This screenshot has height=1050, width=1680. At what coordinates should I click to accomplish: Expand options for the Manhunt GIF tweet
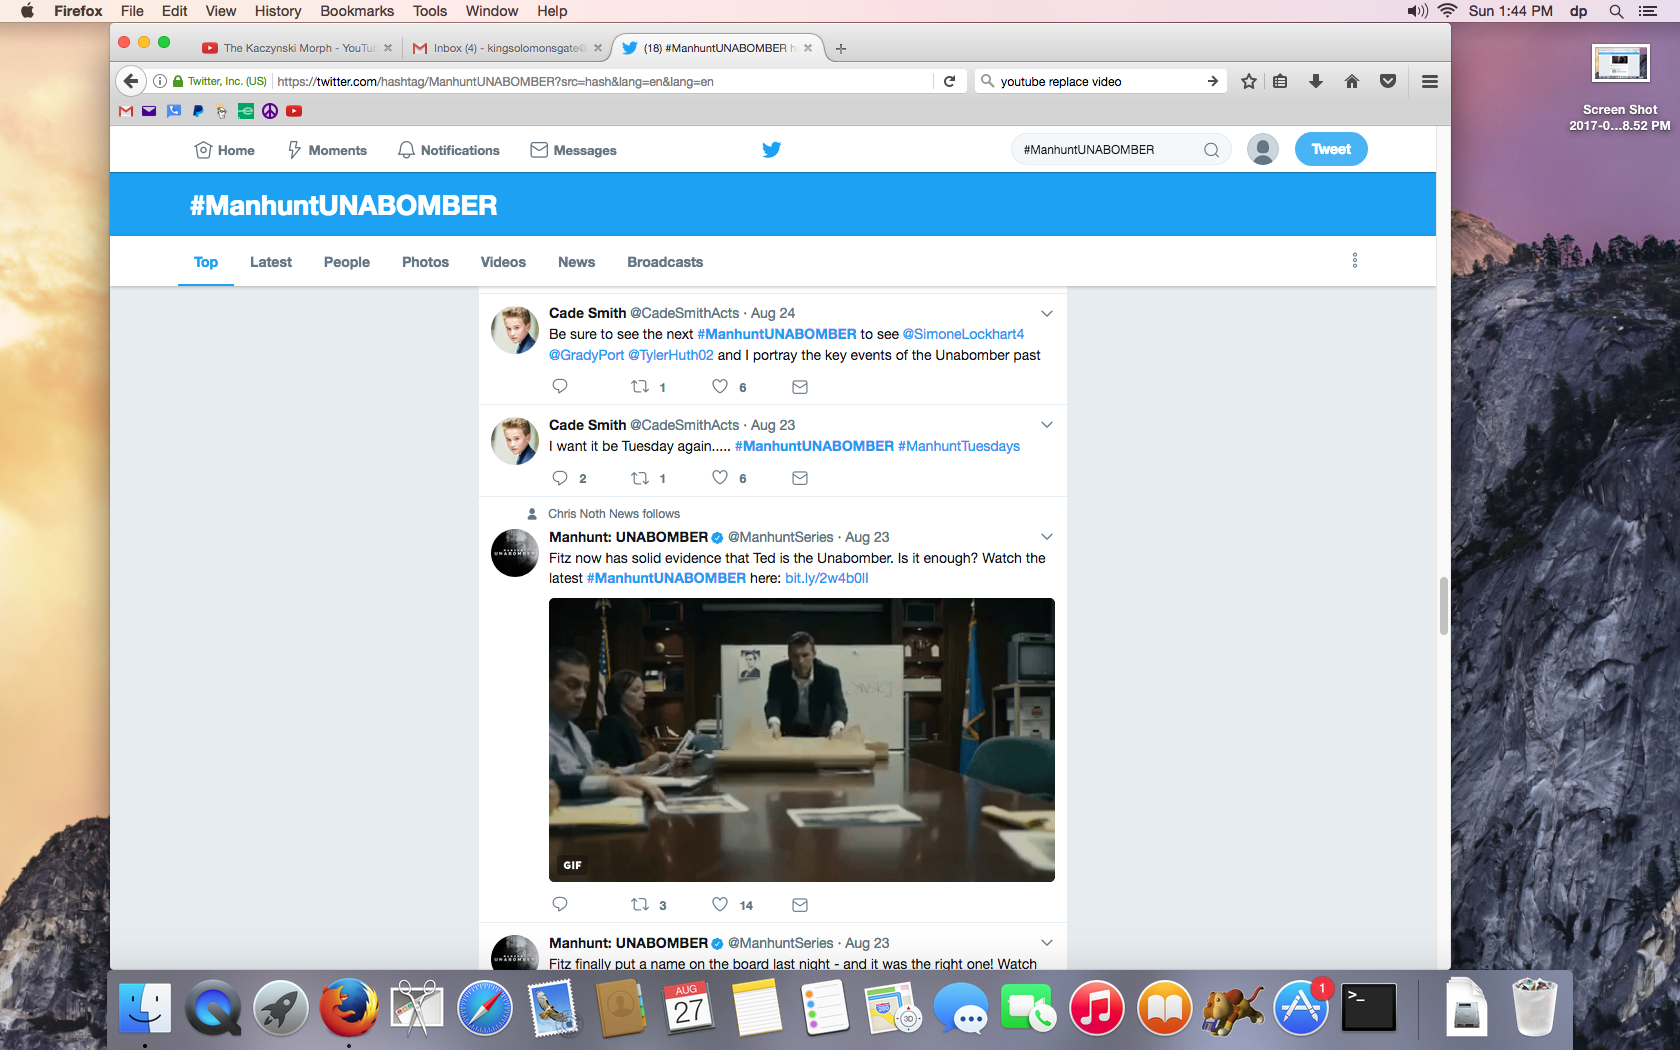1047,537
